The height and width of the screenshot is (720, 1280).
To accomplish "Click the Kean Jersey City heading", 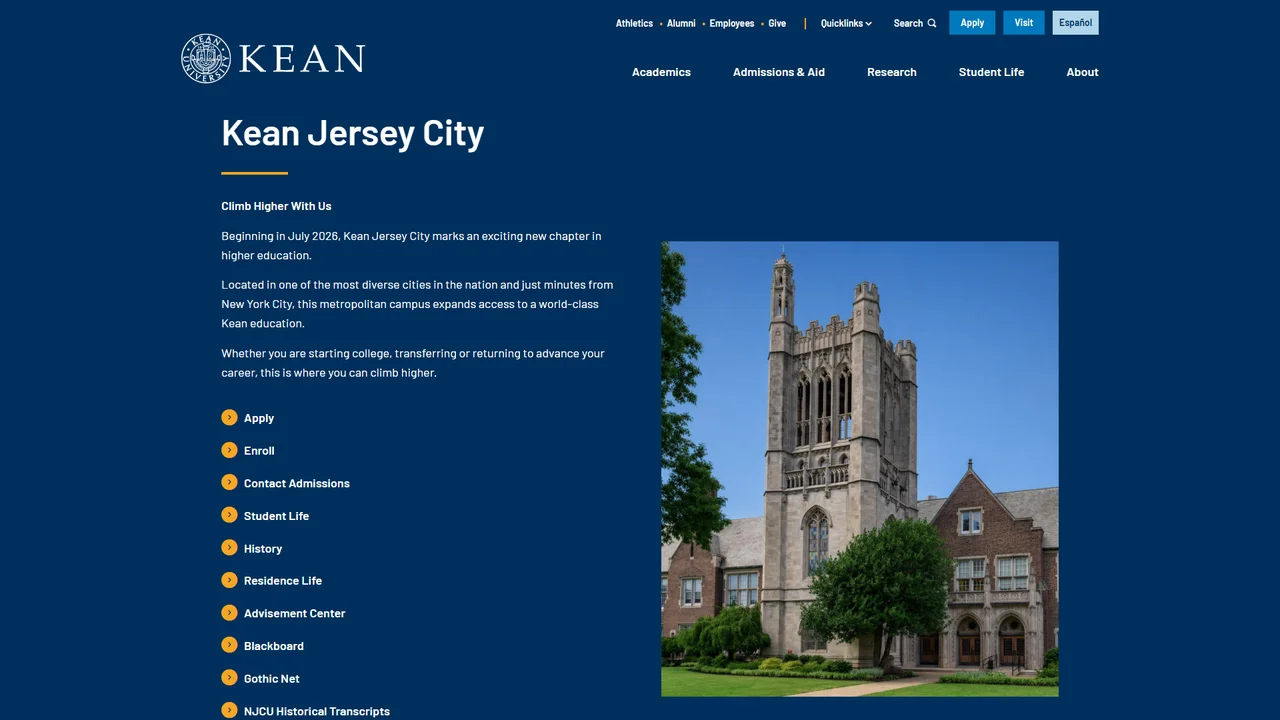I will pos(353,132).
